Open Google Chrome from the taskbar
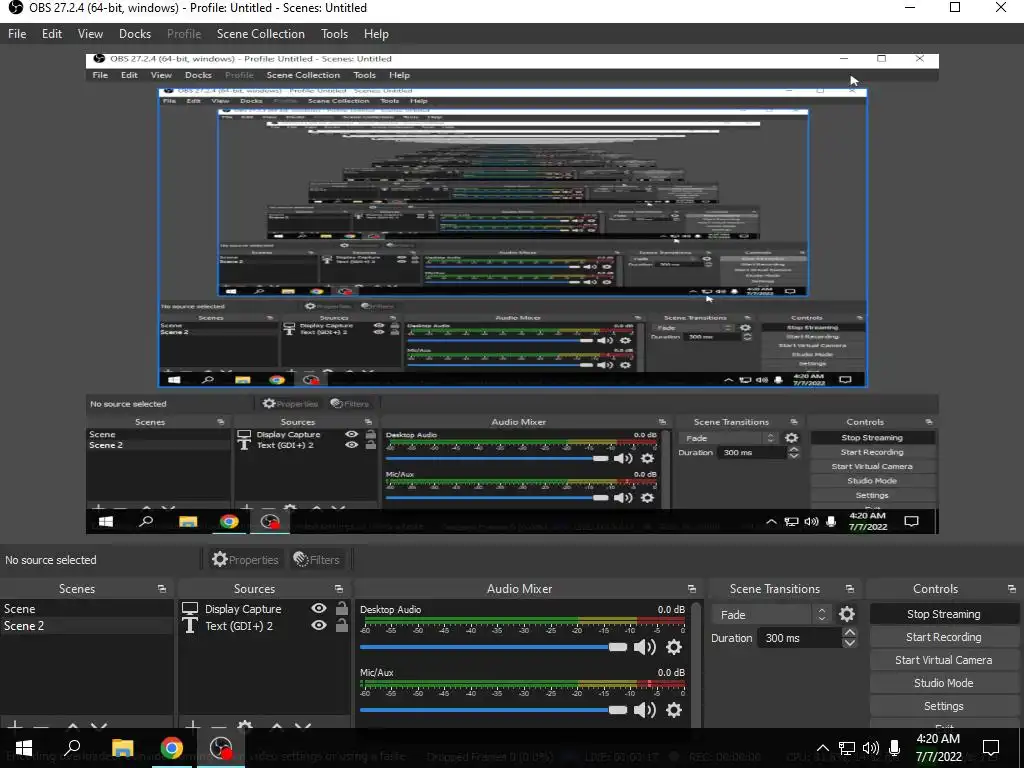Image resolution: width=1024 pixels, height=768 pixels. pos(172,748)
